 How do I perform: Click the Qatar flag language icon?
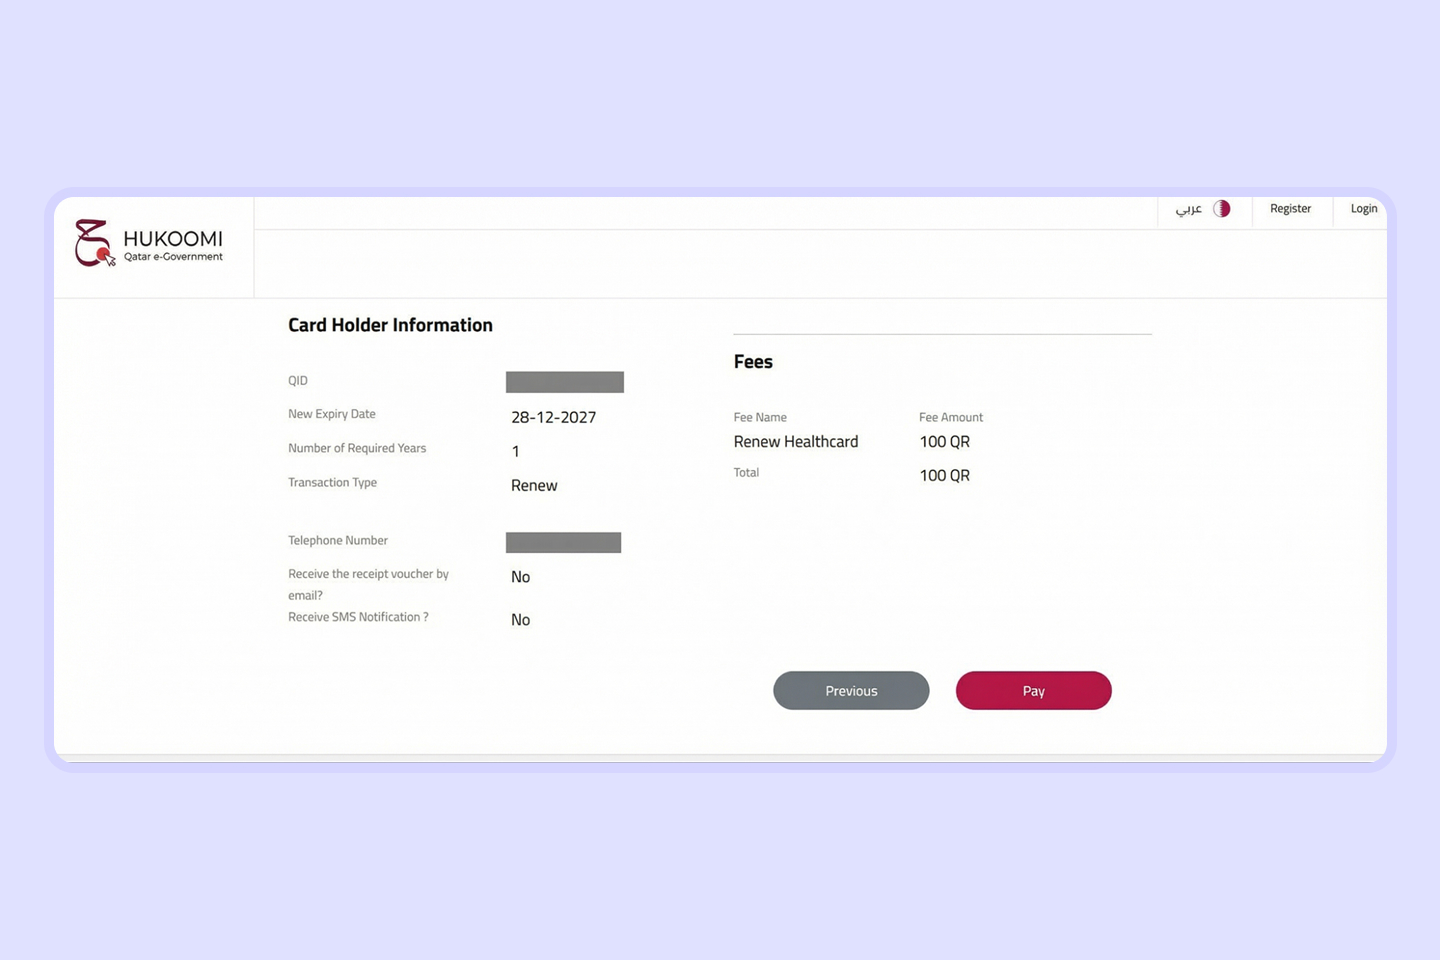pos(1220,208)
